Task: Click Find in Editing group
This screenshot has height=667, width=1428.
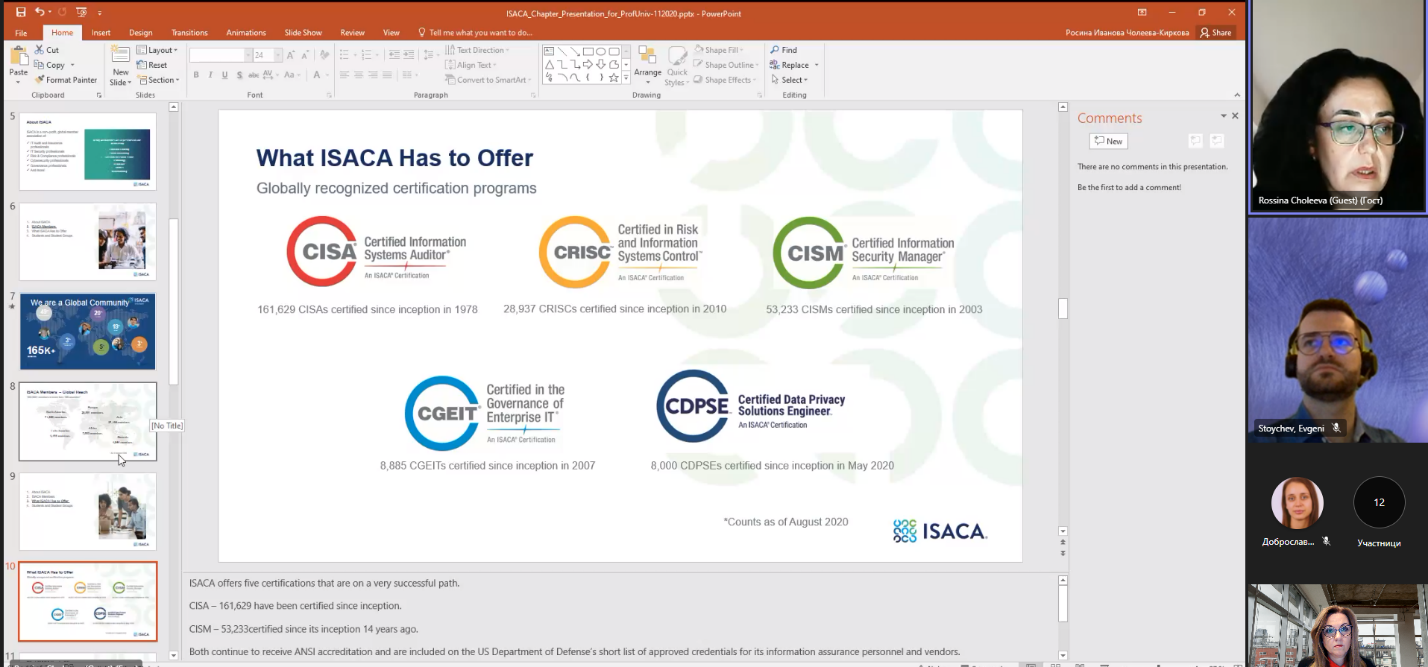Action: click(x=783, y=50)
